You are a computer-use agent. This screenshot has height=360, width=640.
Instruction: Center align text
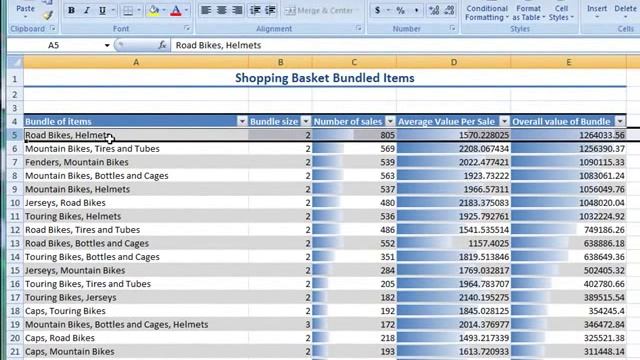click(221, 10)
